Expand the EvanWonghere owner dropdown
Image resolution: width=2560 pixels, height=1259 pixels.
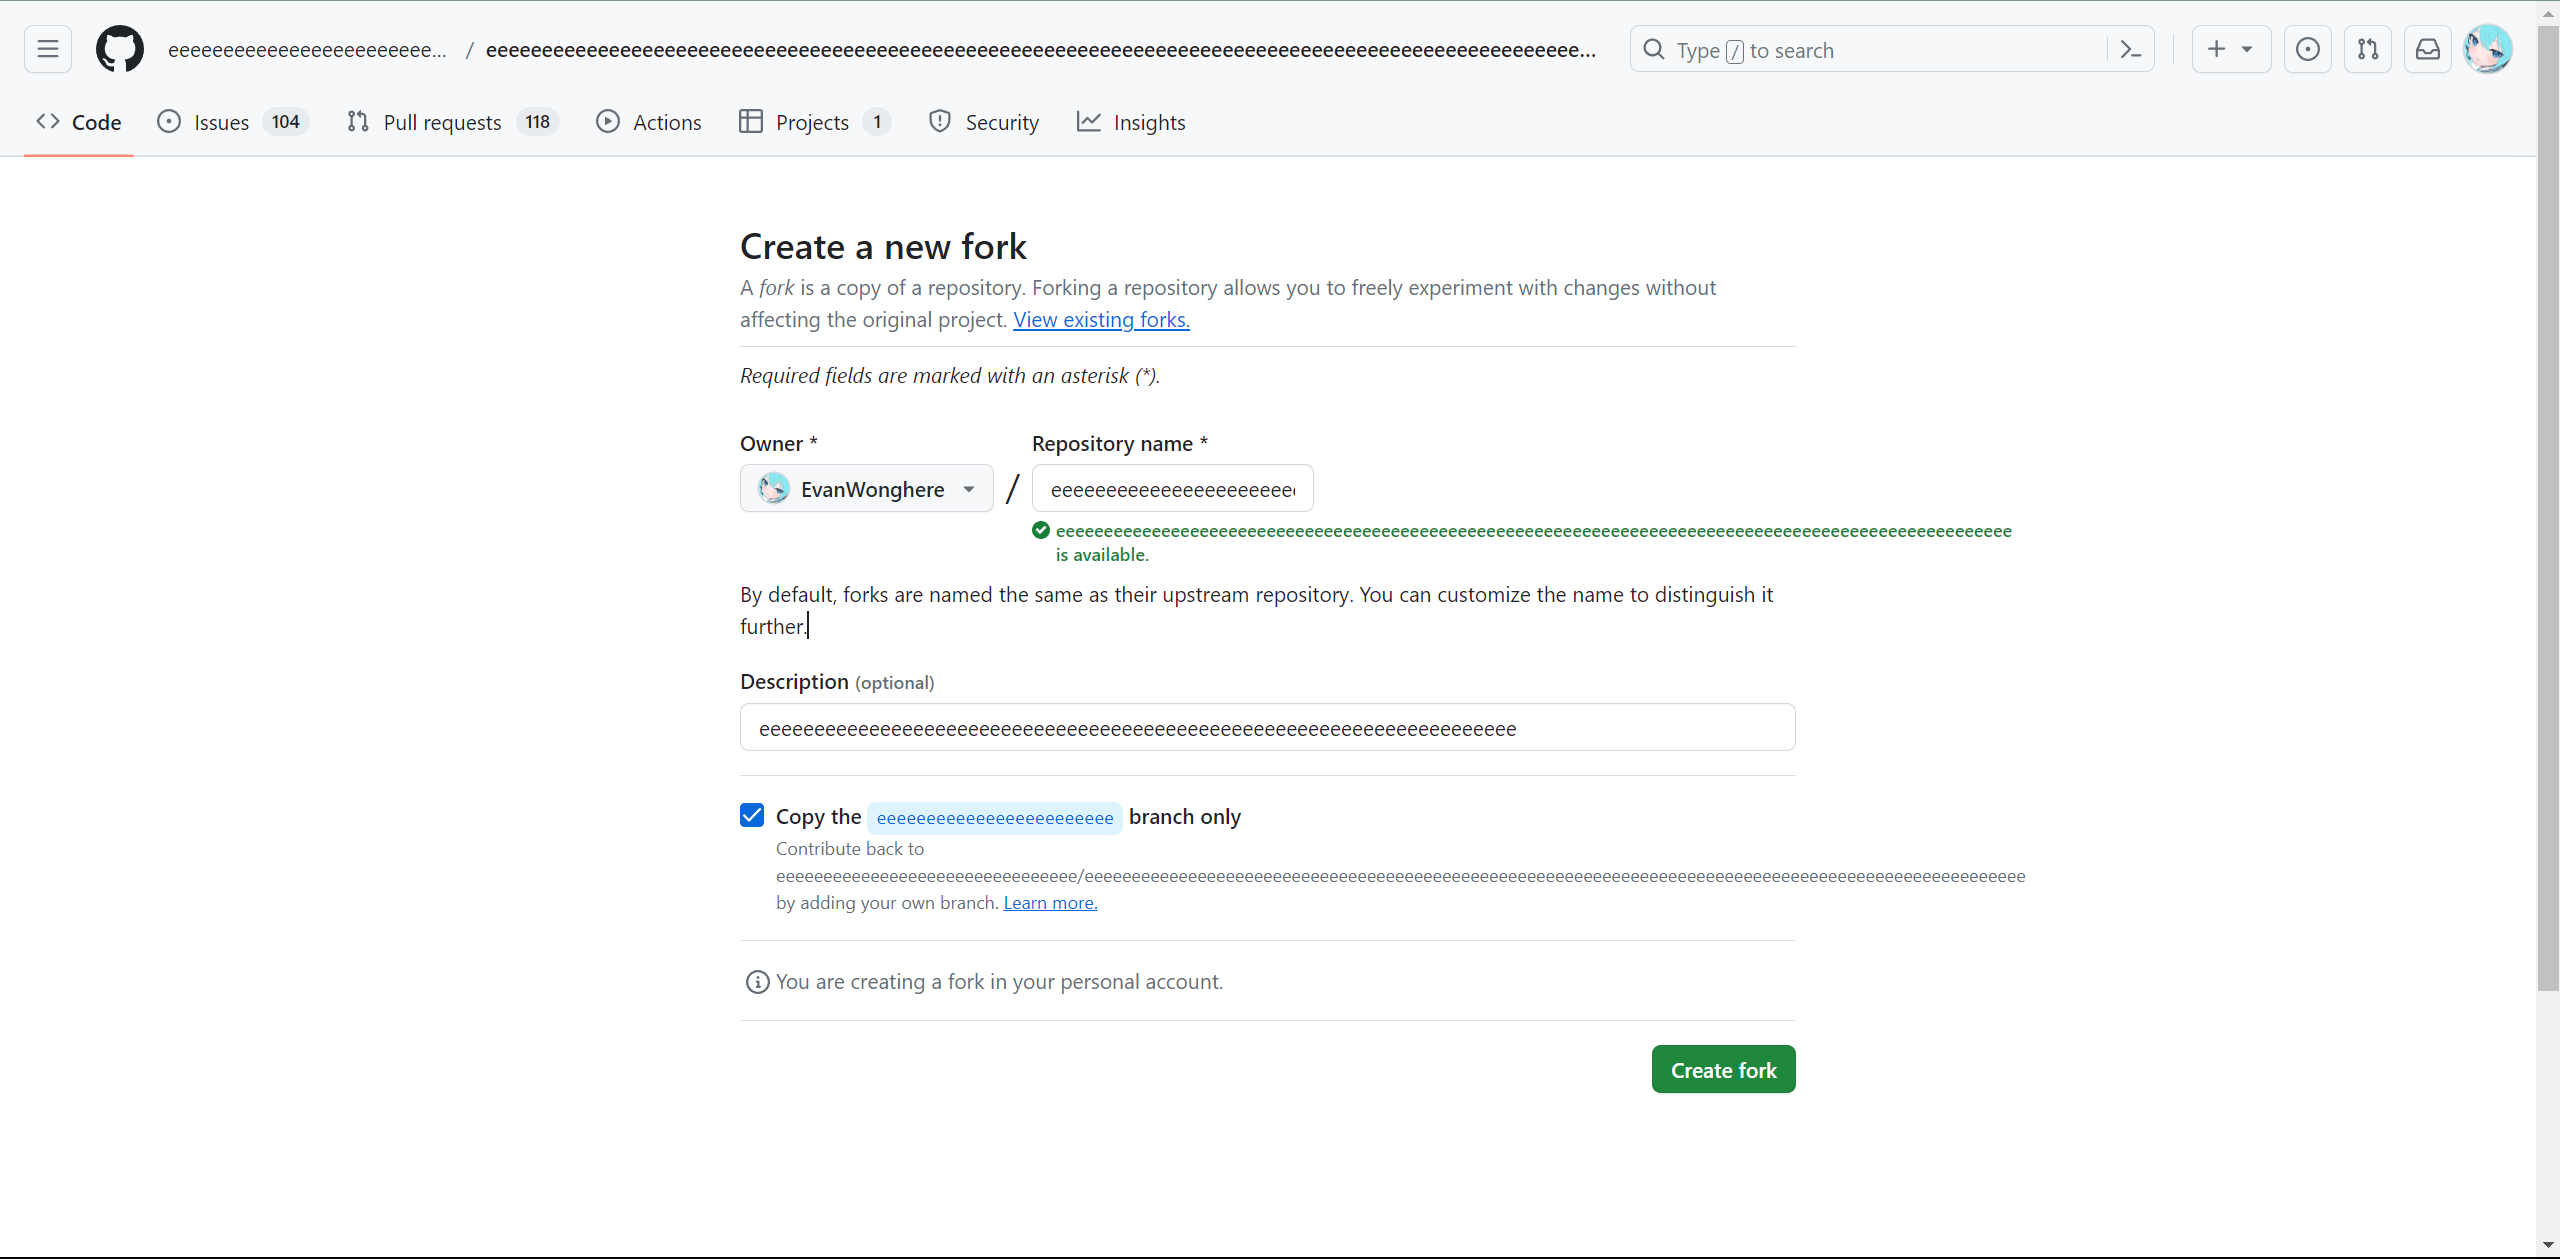866,489
